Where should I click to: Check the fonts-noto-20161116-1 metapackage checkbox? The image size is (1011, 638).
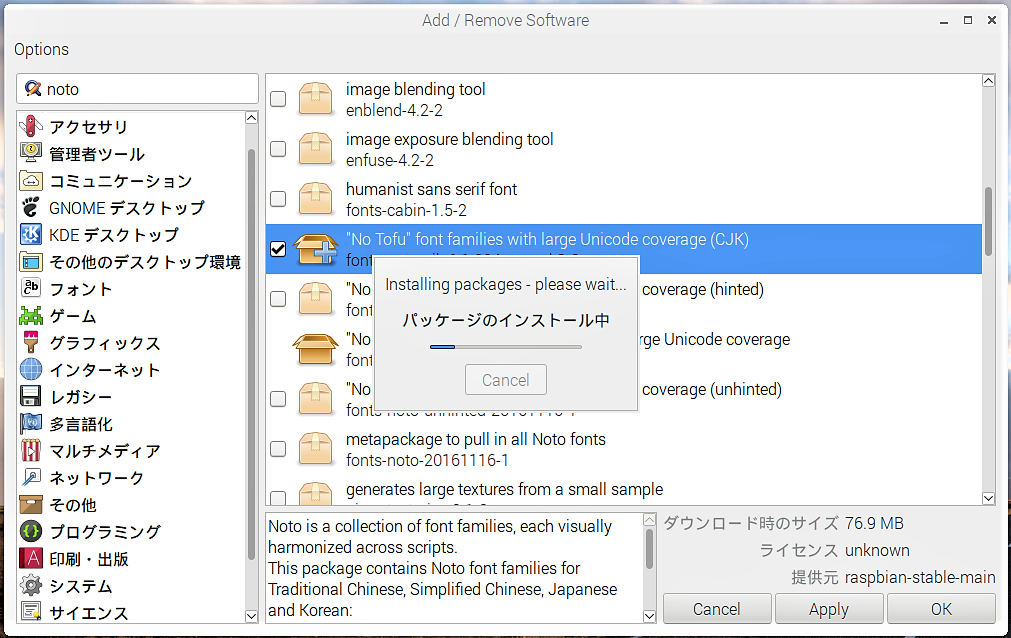click(278, 449)
